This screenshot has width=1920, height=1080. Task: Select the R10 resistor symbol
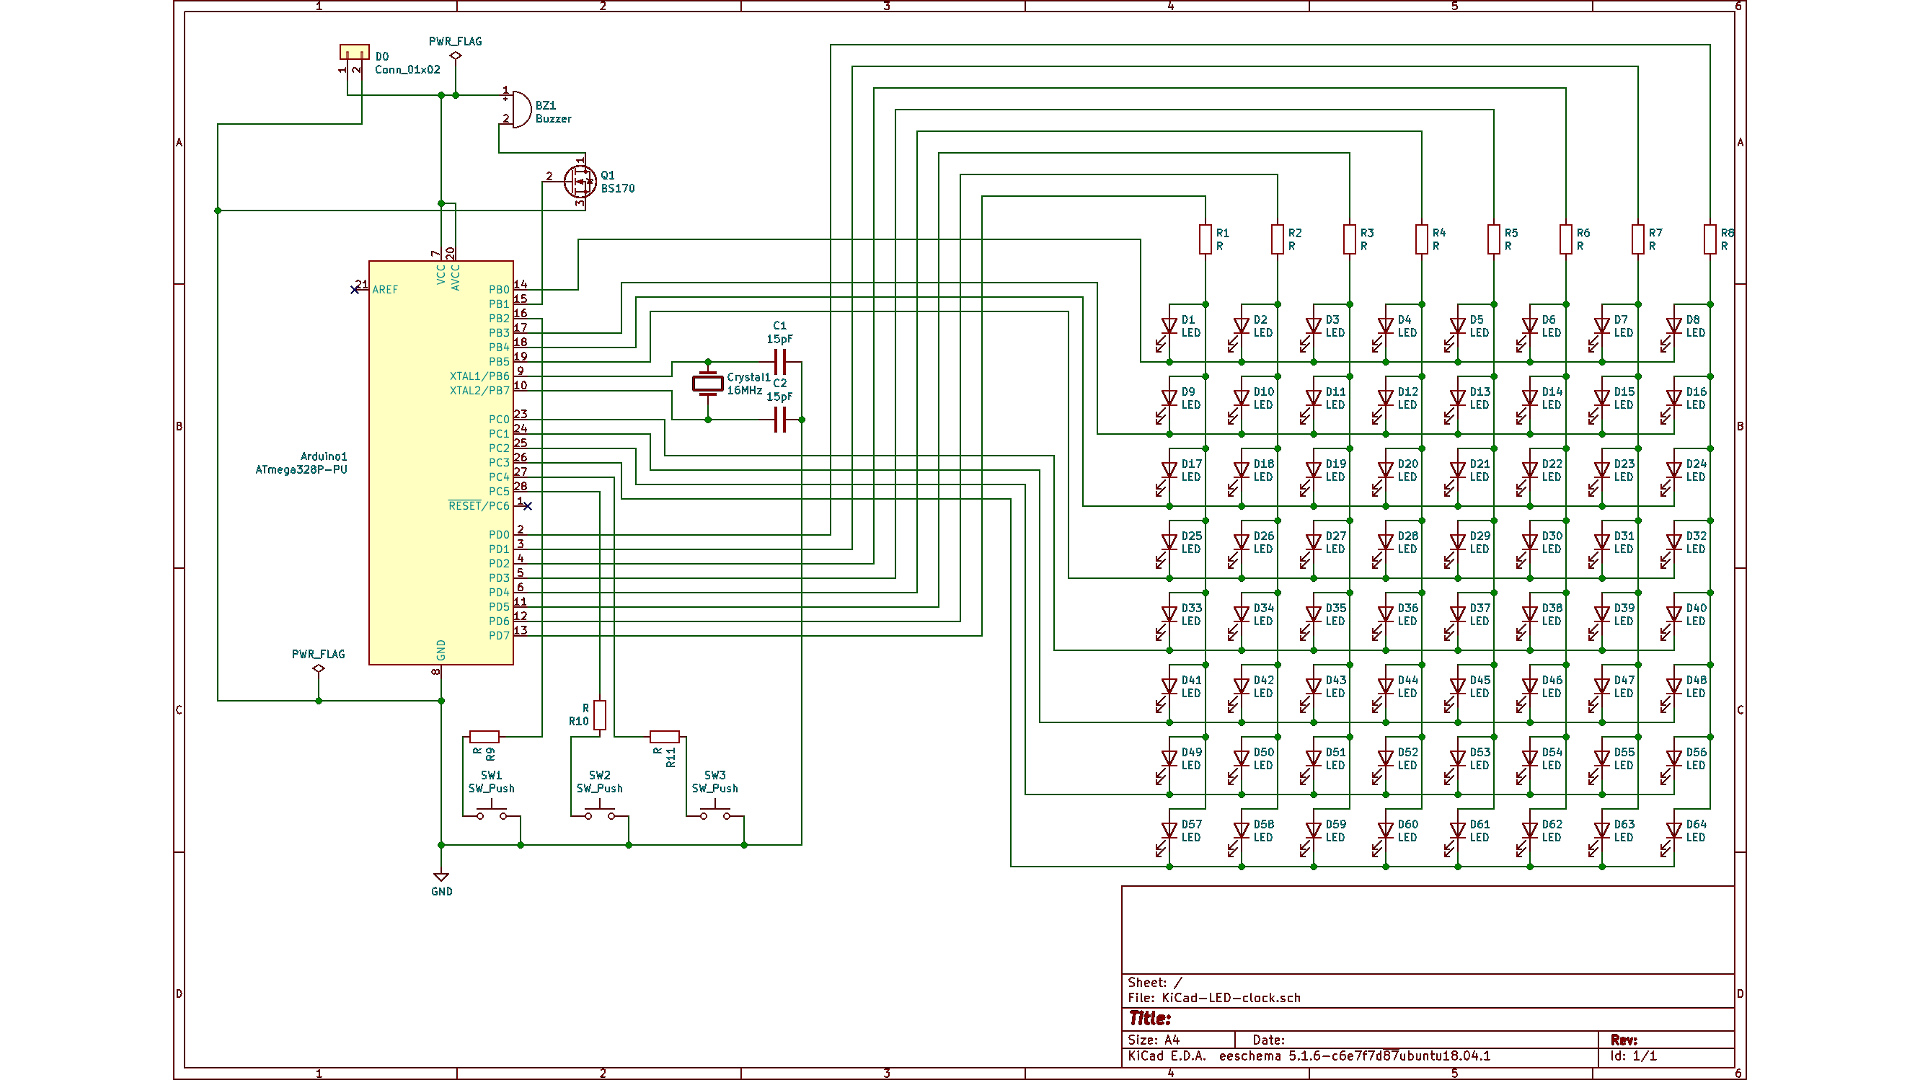[600, 714]
